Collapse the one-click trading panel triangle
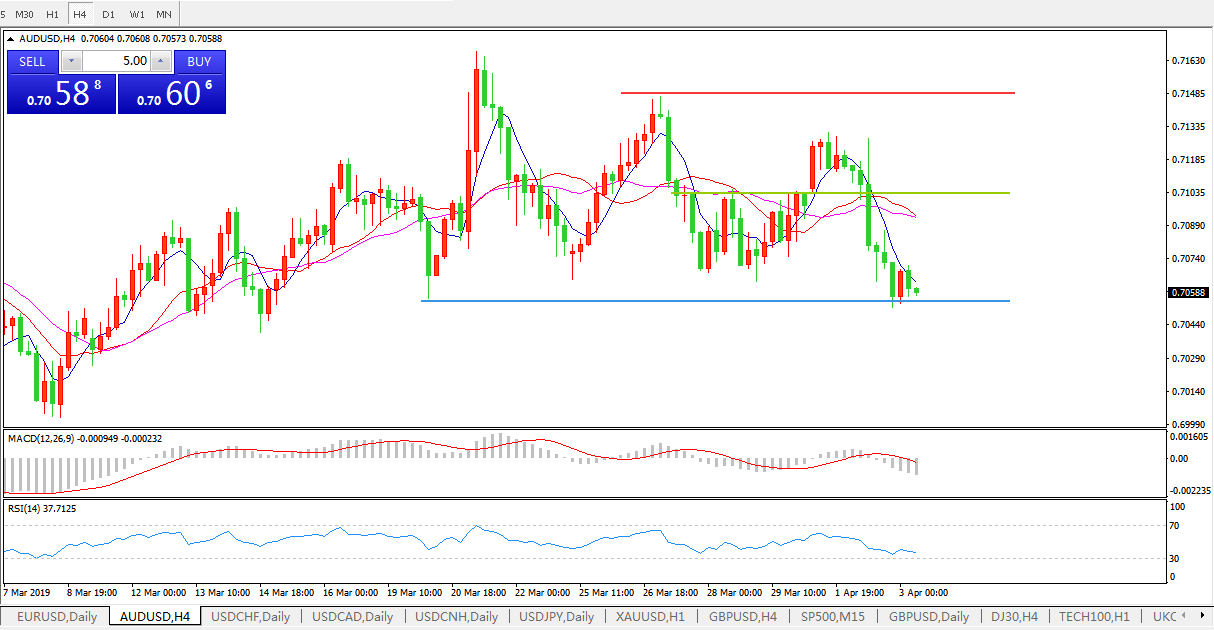 (x=12, y=39)
